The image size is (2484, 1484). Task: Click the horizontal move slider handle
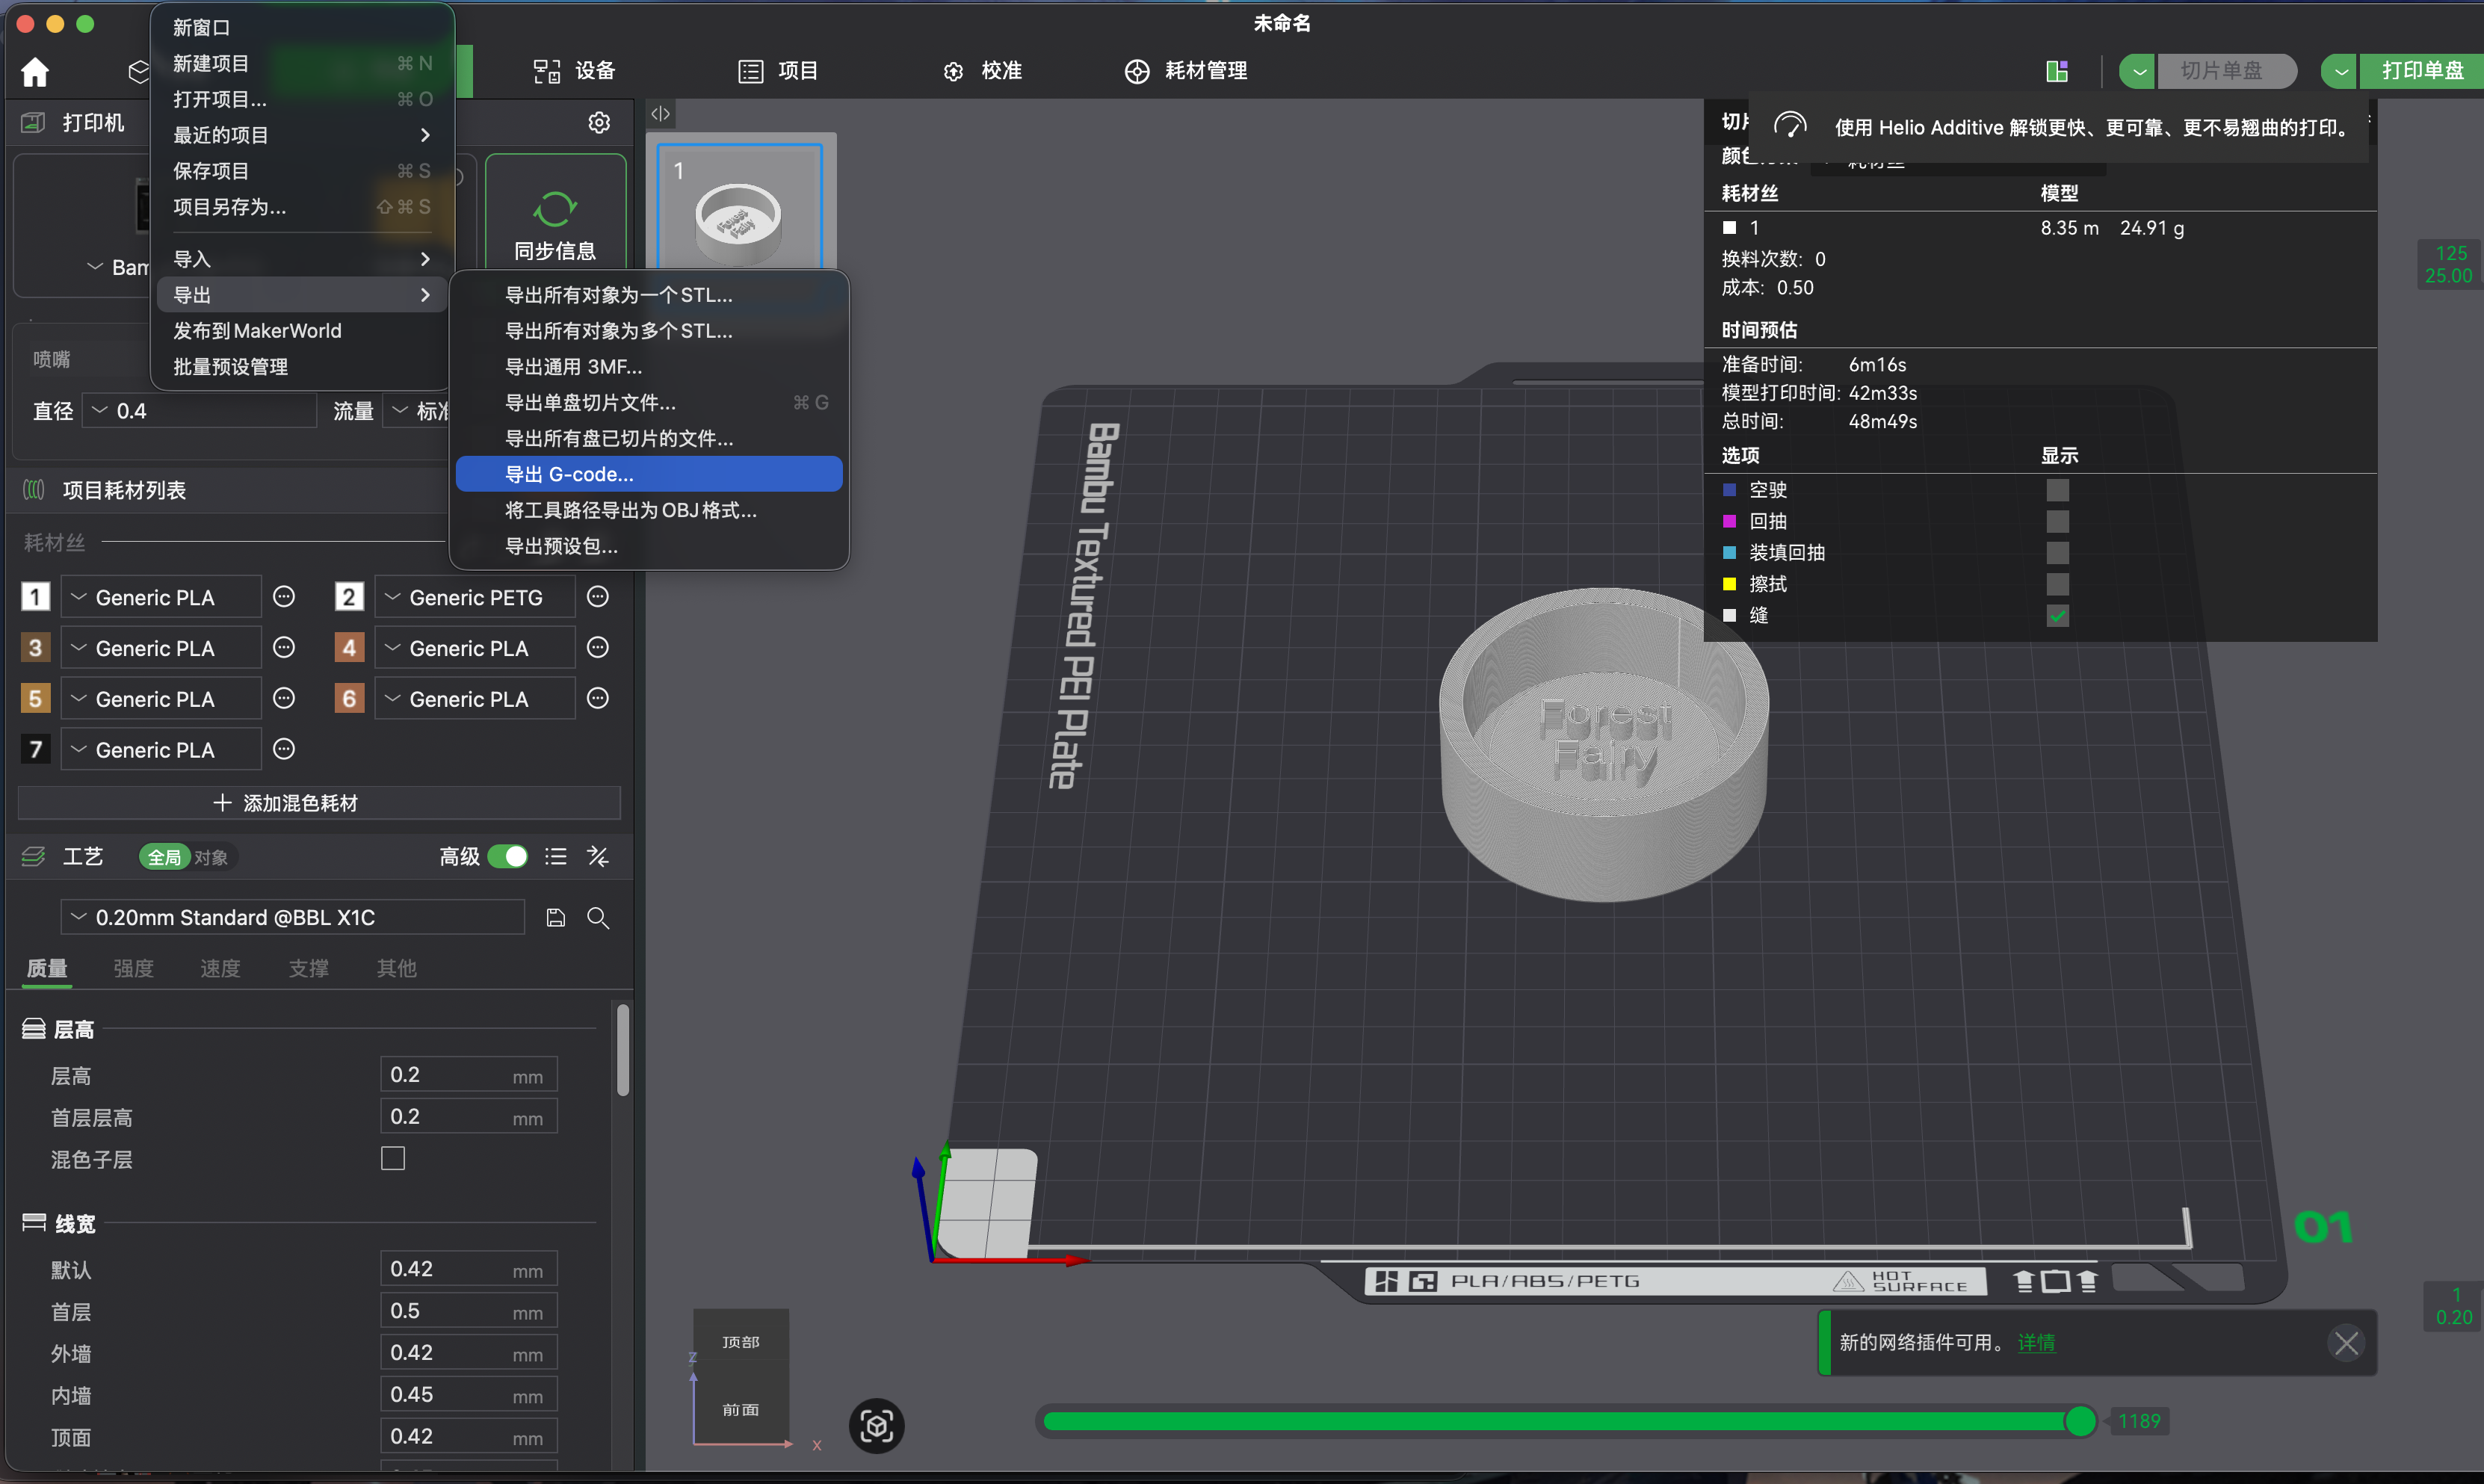click(x=2081, y=1421)
